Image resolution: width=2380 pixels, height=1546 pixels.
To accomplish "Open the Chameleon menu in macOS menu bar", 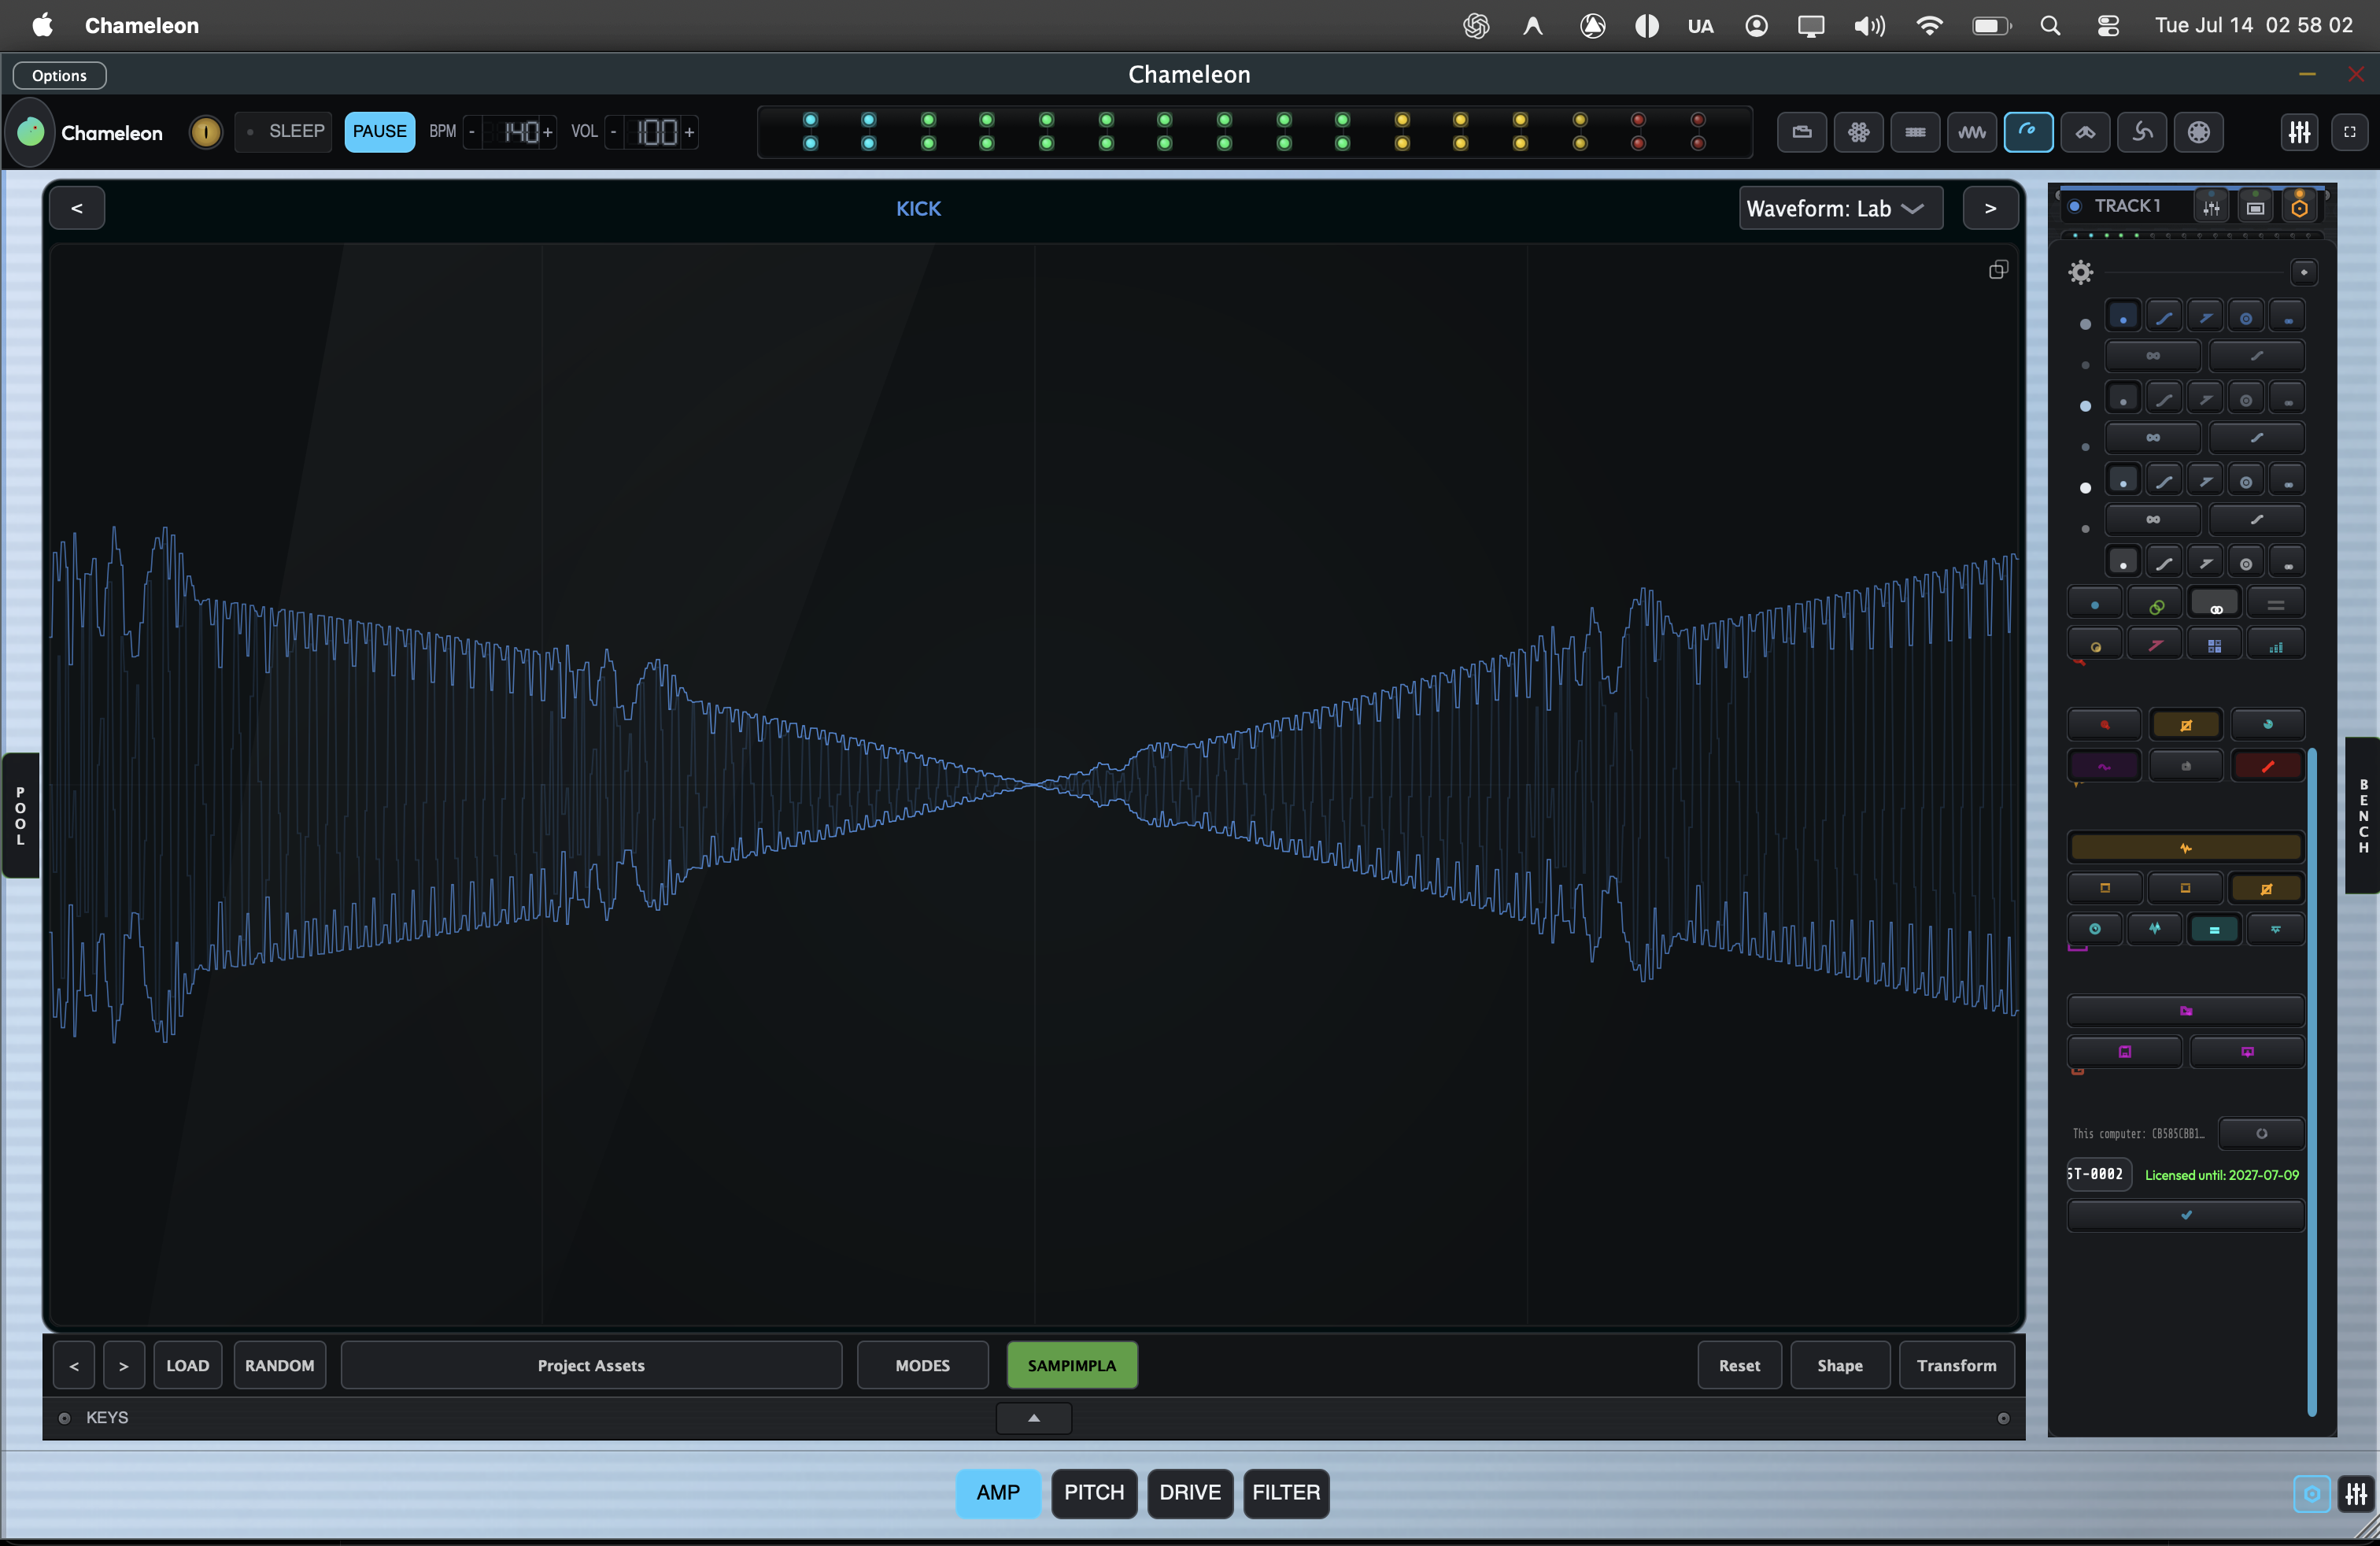I will [x=142, y=25].
